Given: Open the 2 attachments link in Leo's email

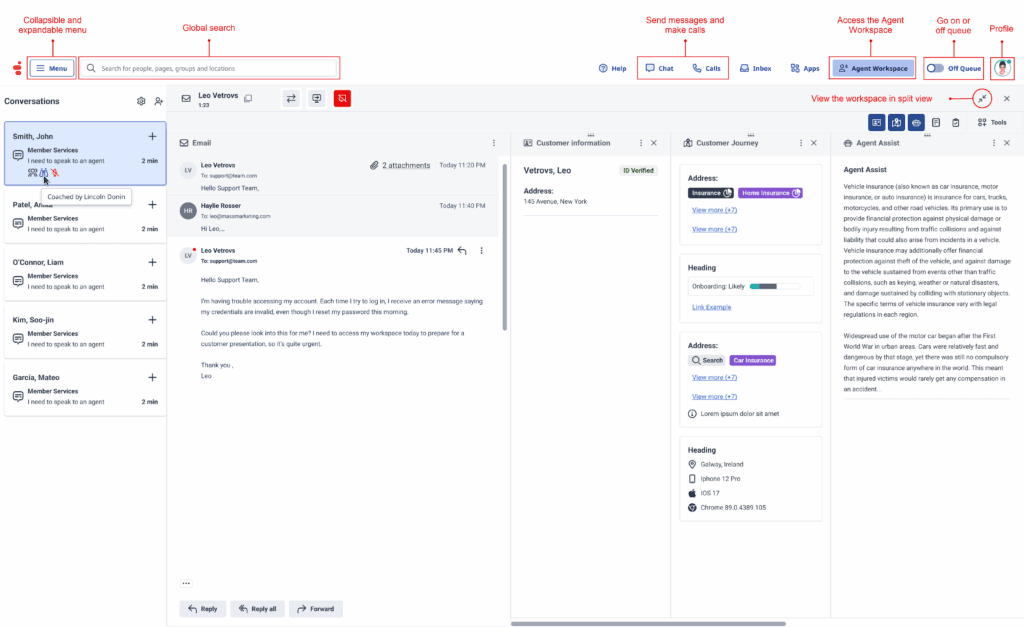Looking at the screenshot, I should tap(404, 164).
